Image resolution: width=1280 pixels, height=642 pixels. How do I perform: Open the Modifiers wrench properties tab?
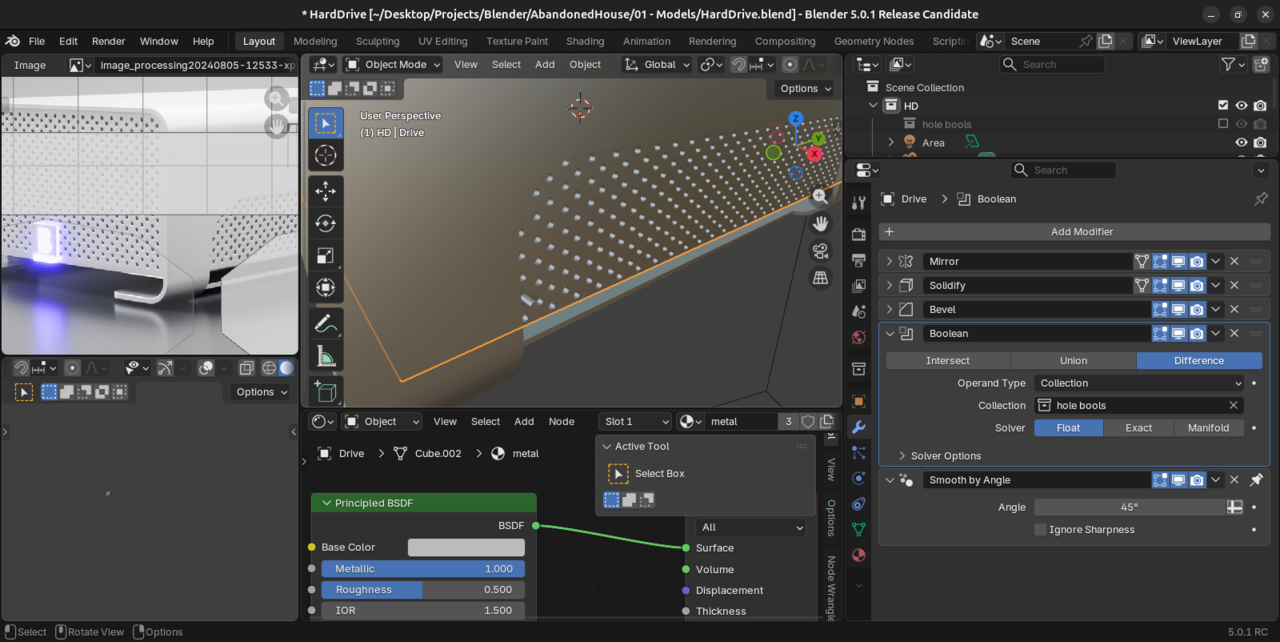pyautogui.click(x=858, y=428)
